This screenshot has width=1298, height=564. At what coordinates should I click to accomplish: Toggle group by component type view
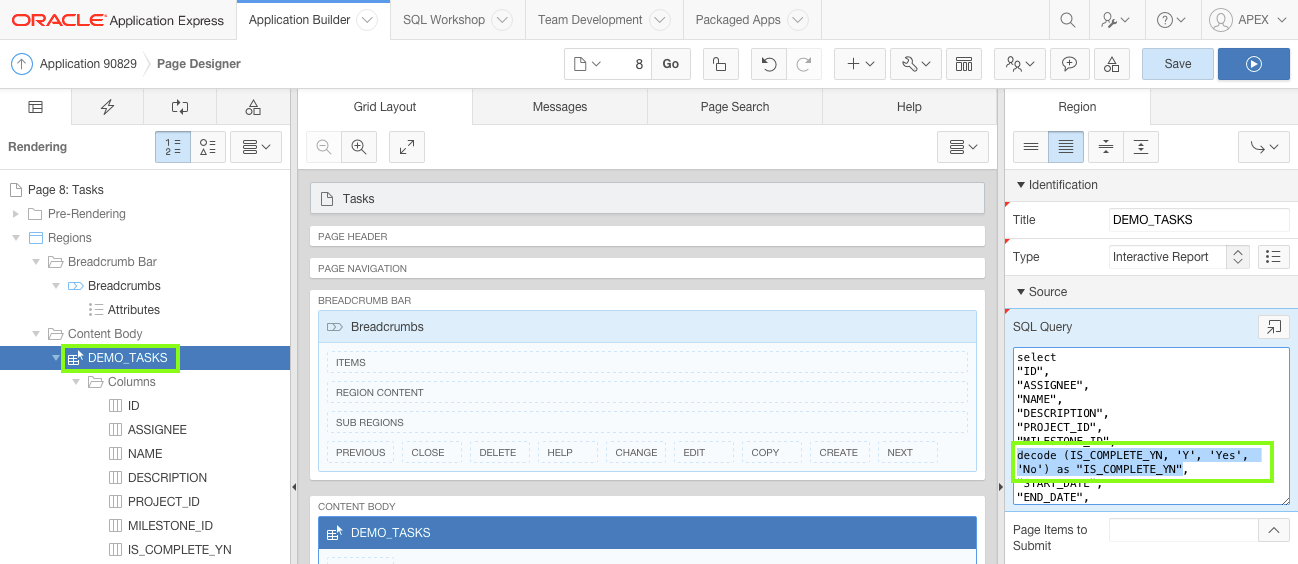tap(208, 147)
